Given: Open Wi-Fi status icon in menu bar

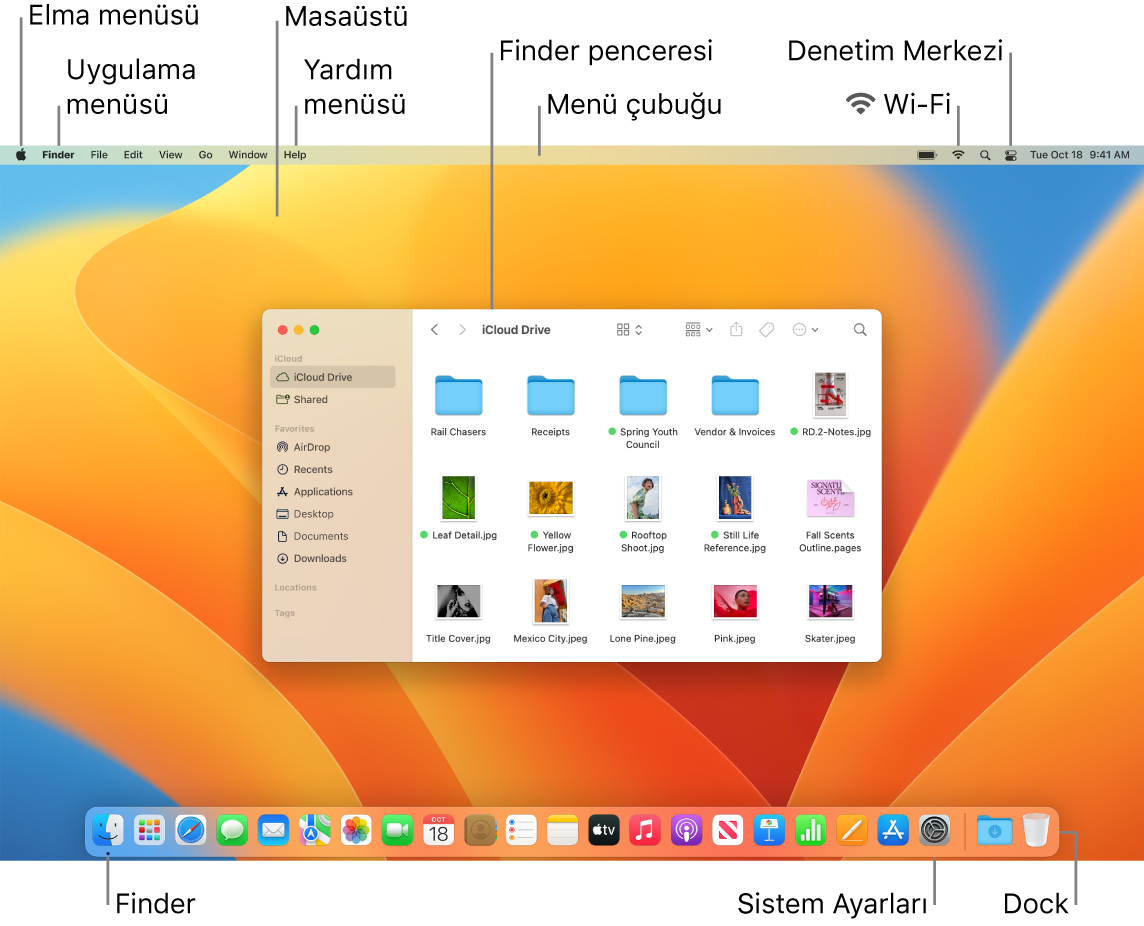Looking at the screenshot, I should point(958,155).
